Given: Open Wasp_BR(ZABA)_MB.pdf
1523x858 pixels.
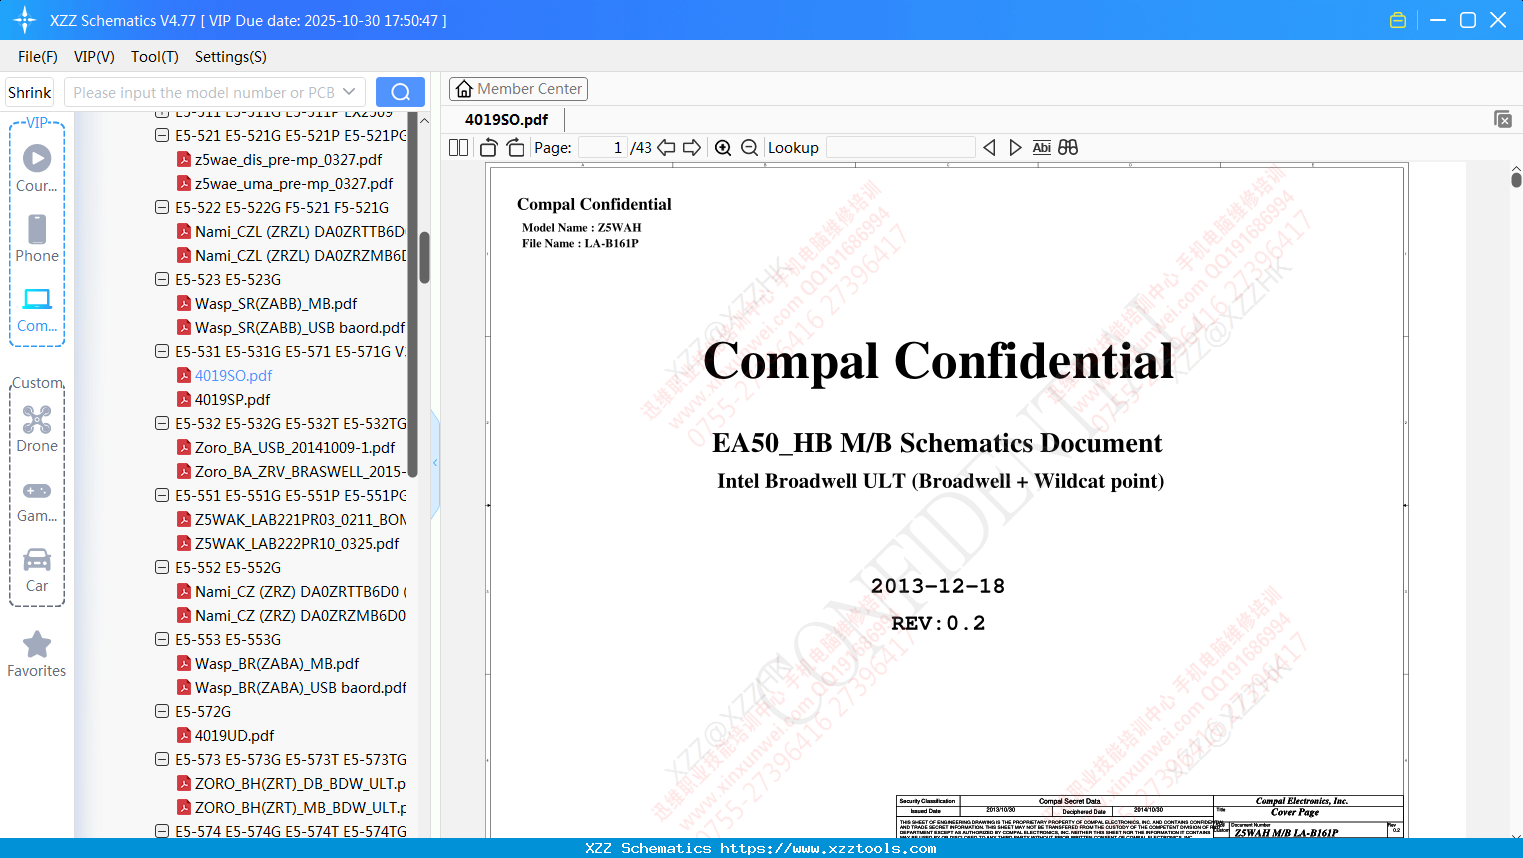Looking at the screenshot, I should [x=277, y=663].
